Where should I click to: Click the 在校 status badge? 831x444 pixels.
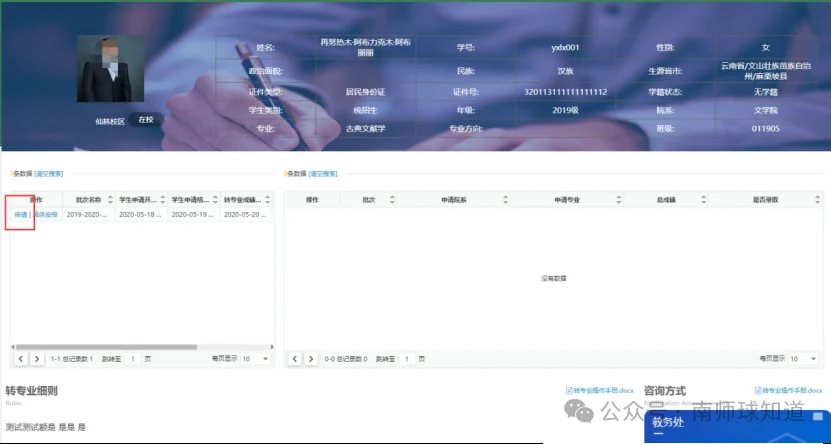click(146, 120)
